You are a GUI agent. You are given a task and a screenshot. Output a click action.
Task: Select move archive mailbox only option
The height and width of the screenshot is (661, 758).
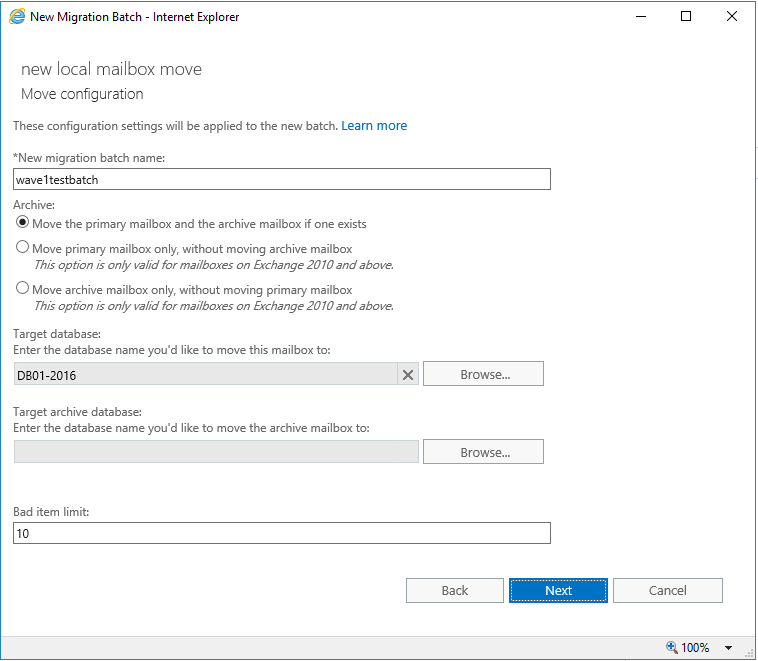tap(22, 288)
